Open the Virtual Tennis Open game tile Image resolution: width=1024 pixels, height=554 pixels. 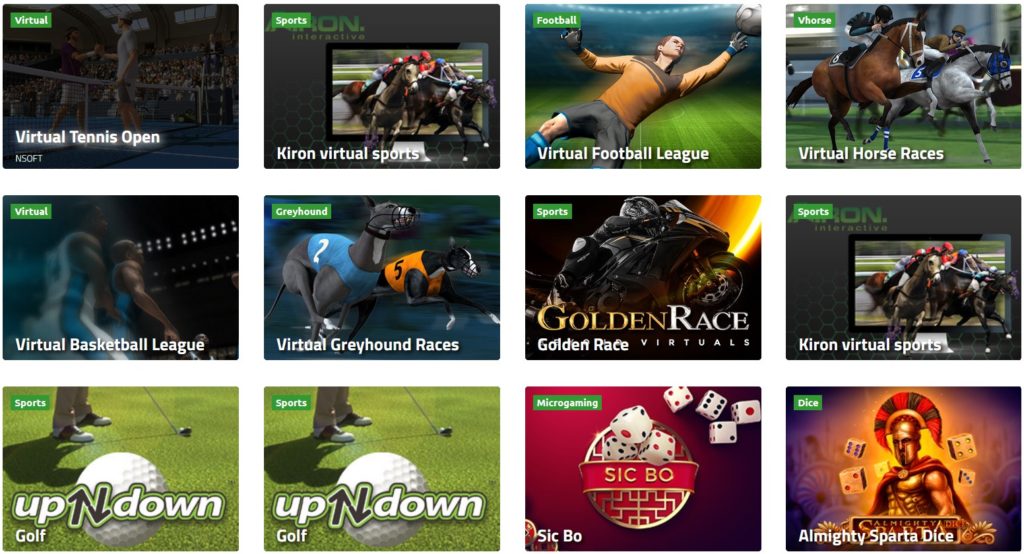121,86
